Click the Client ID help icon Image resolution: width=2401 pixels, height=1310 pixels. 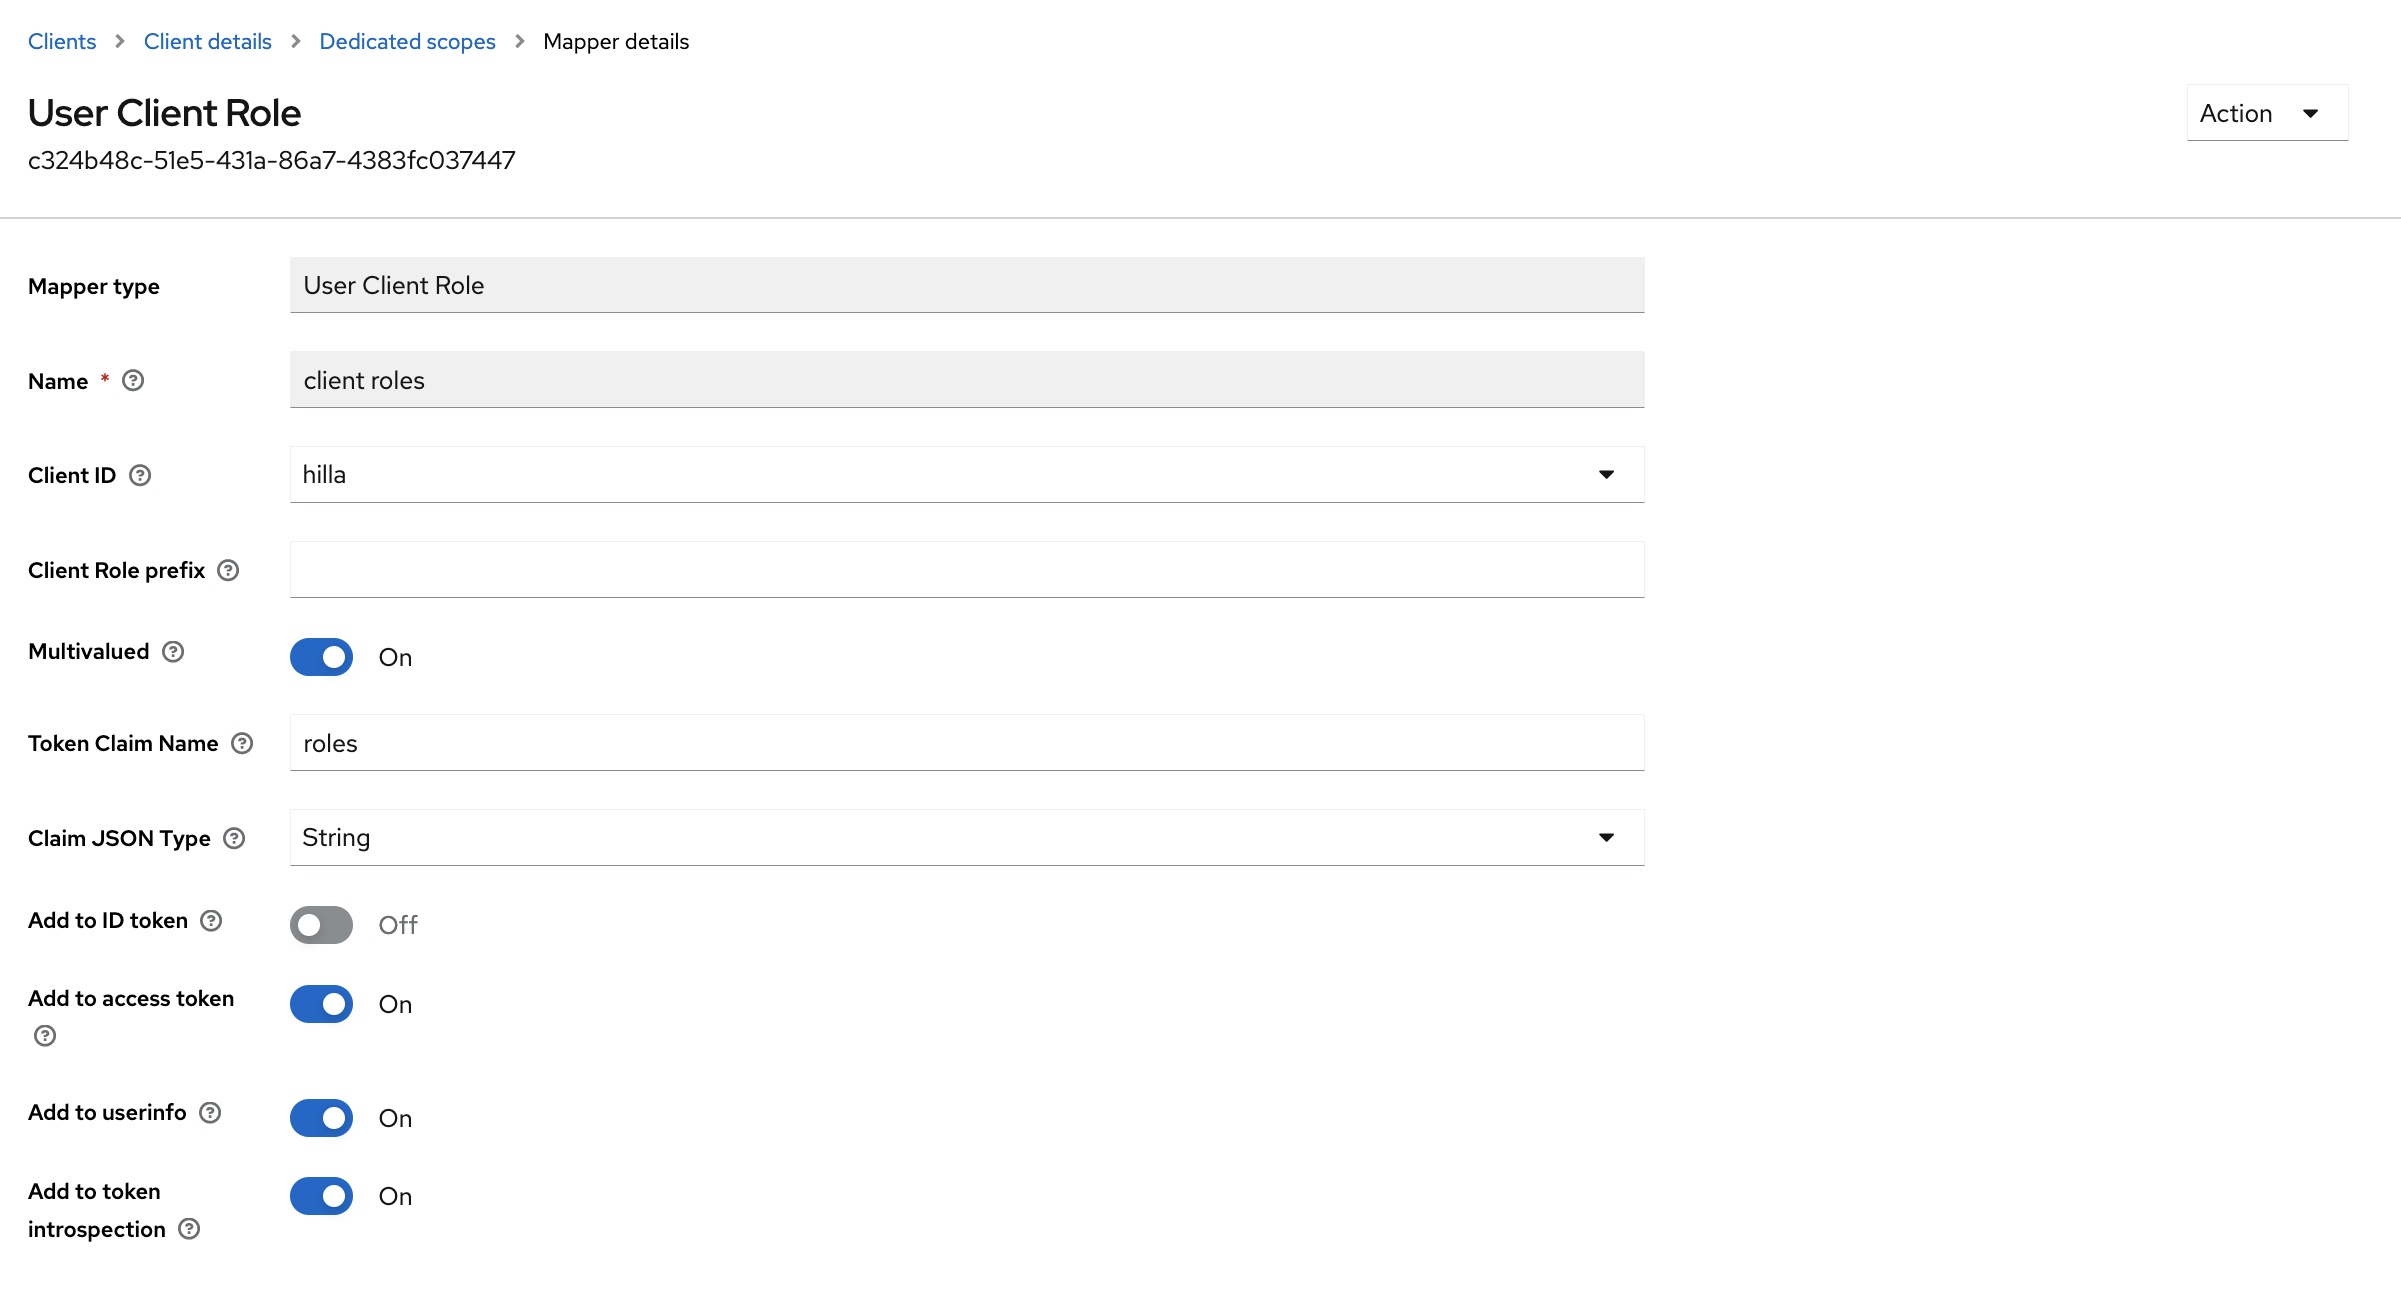click(140, 476)
